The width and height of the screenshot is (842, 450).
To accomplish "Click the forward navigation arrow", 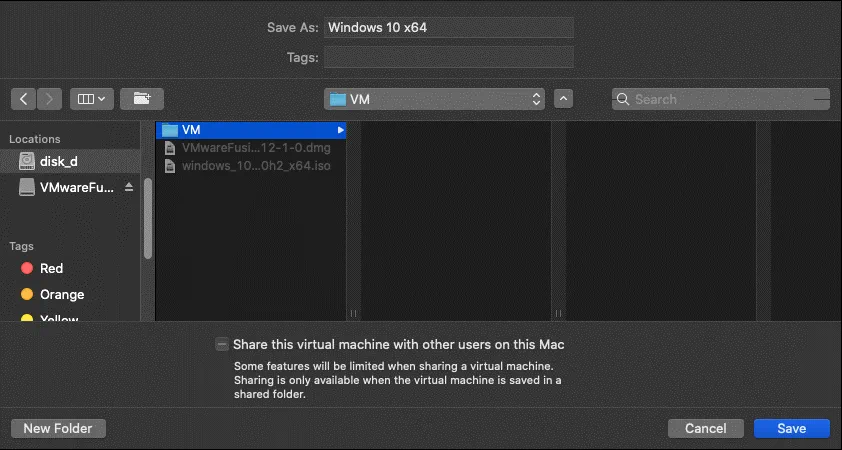I will coord(50,99).
